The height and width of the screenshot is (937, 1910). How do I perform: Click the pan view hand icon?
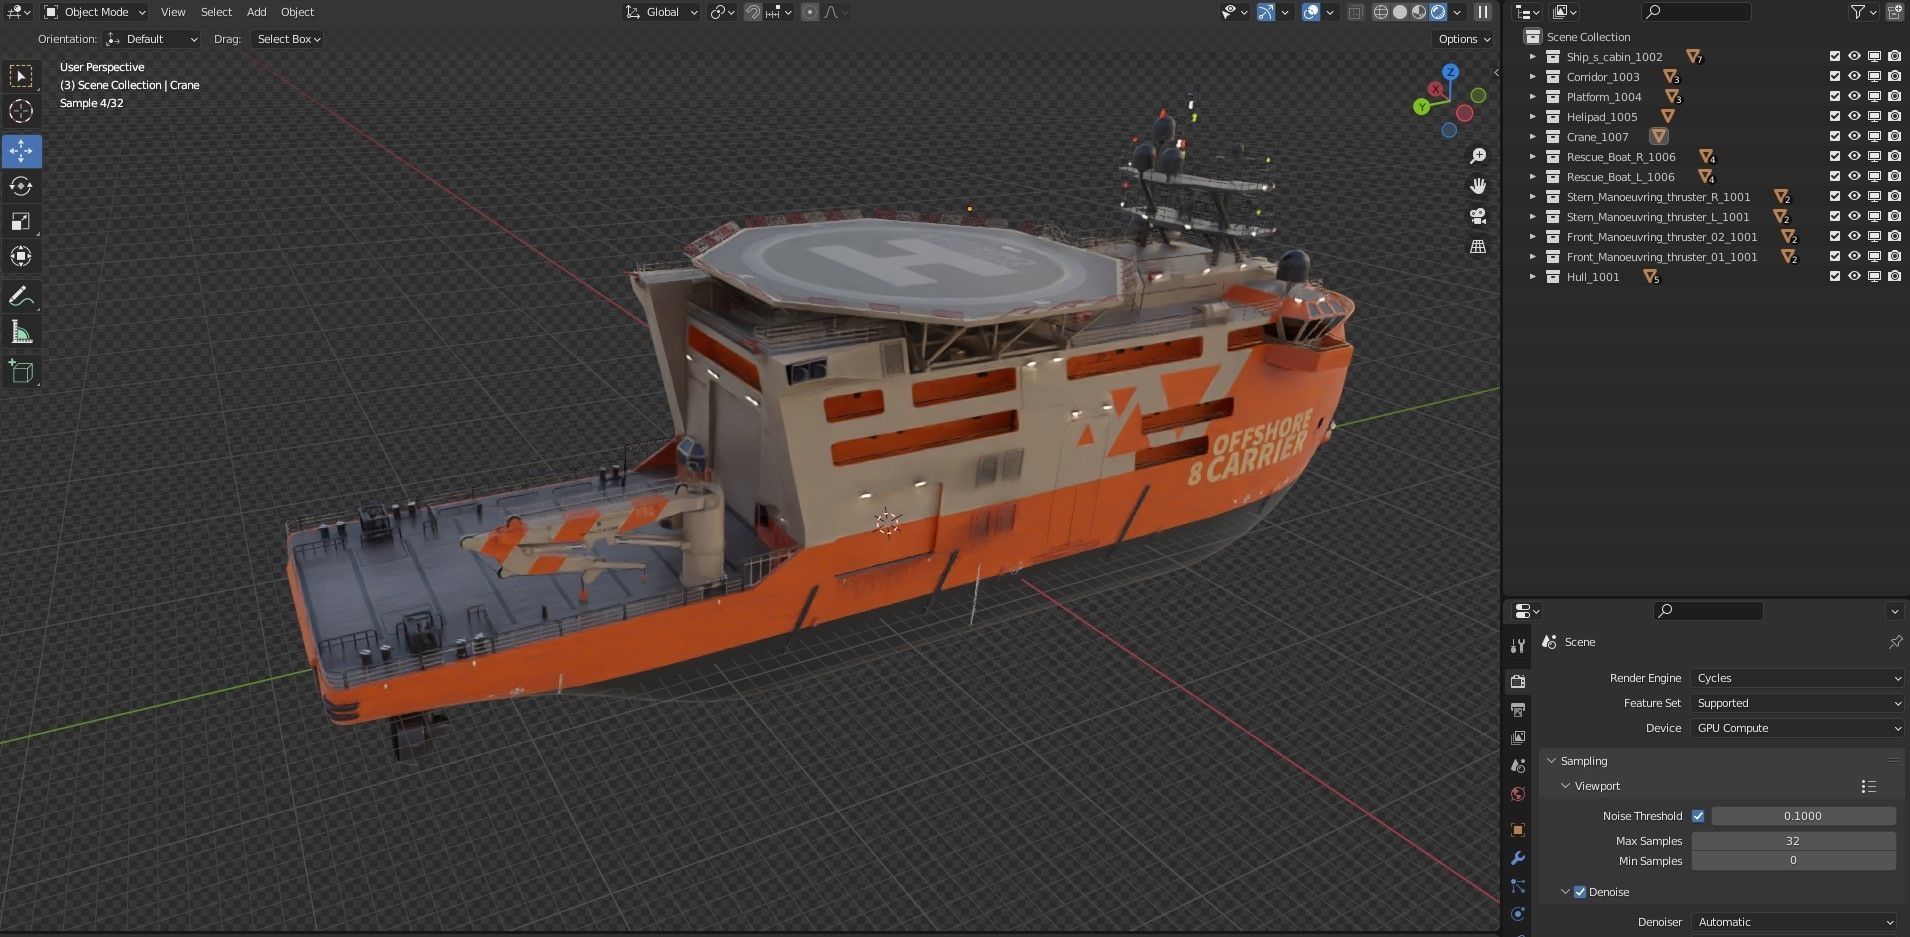coord(1478,186)
